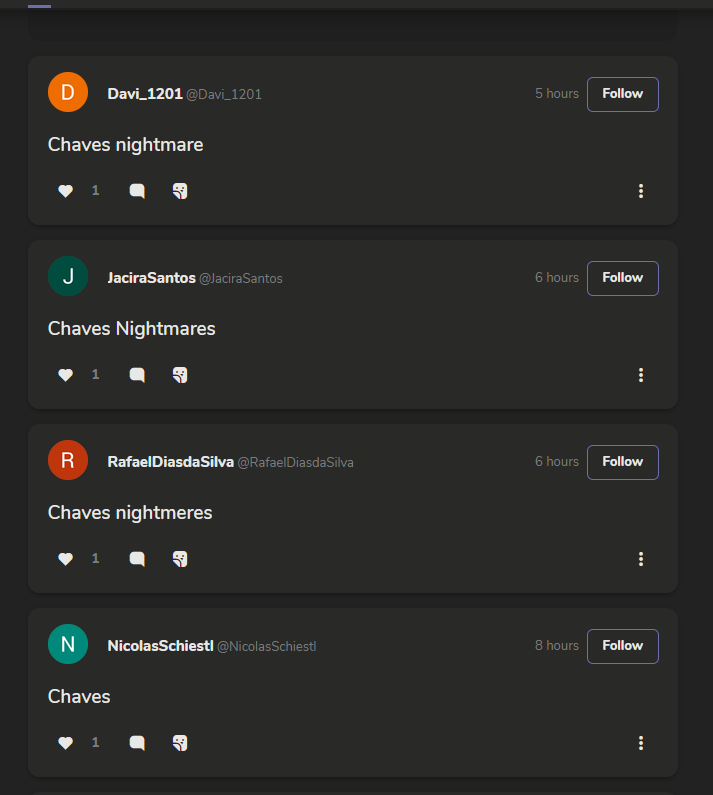
Task: Follow JaciraSantos
Action: tap(622, 278)
